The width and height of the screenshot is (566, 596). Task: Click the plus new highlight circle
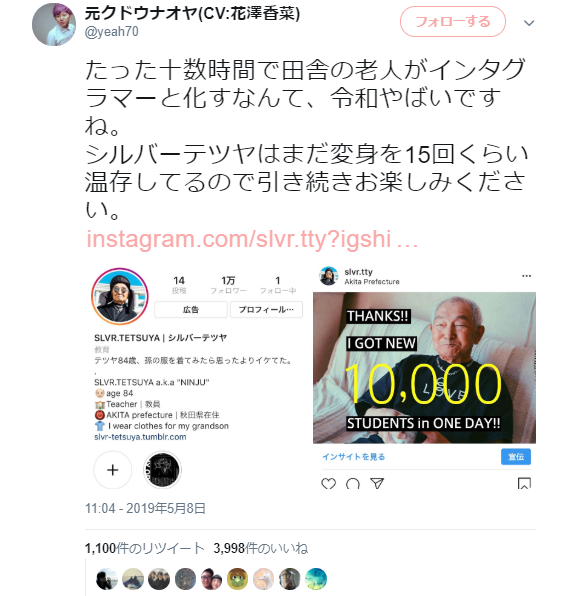(113, 470)
